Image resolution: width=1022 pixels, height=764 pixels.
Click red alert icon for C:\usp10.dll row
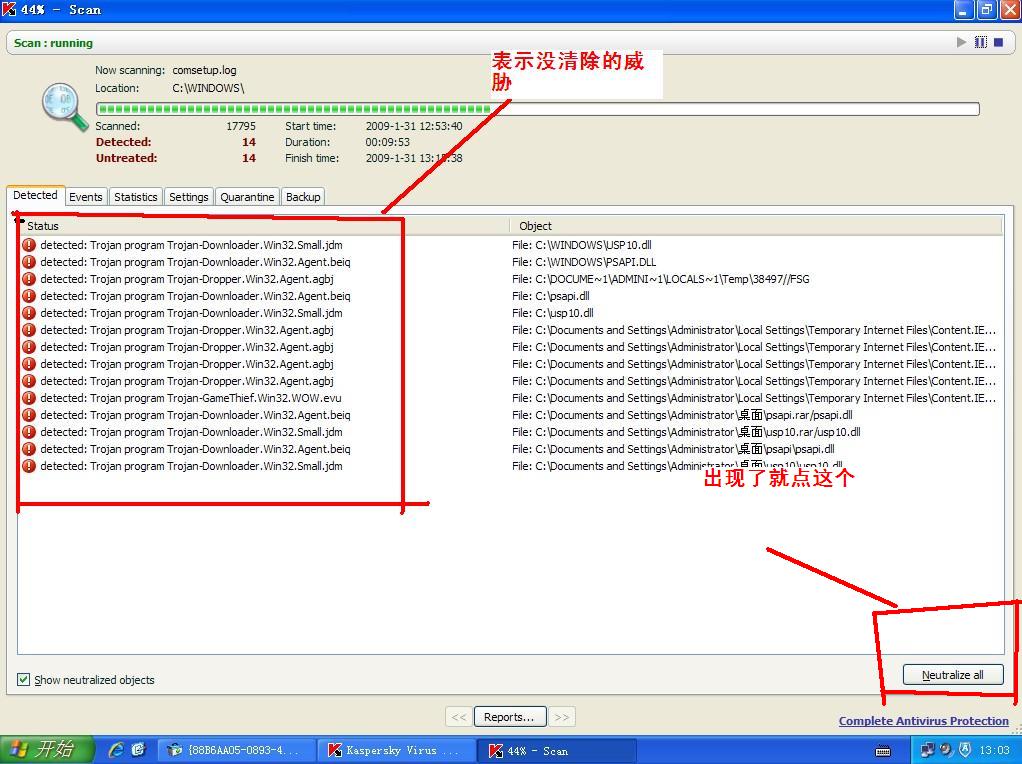tap(29, 313)
